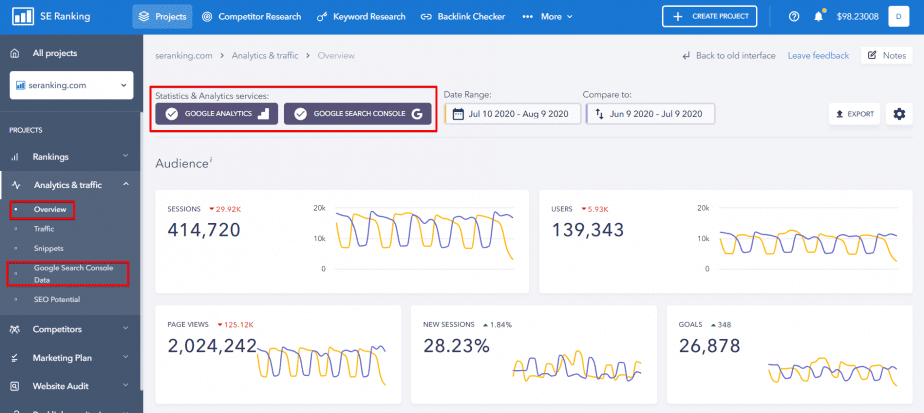
Task: Click the Analytics & traffic pulse icon
Action: point(16,185)
